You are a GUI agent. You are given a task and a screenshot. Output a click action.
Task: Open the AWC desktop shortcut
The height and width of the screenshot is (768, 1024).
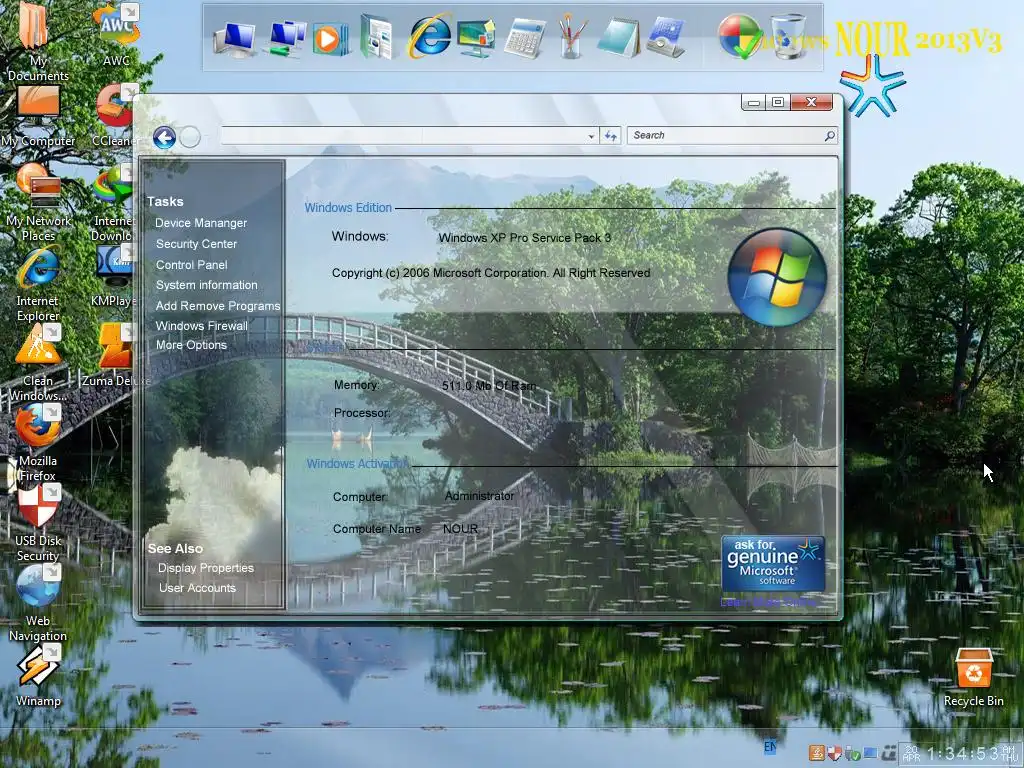[116, 34]
